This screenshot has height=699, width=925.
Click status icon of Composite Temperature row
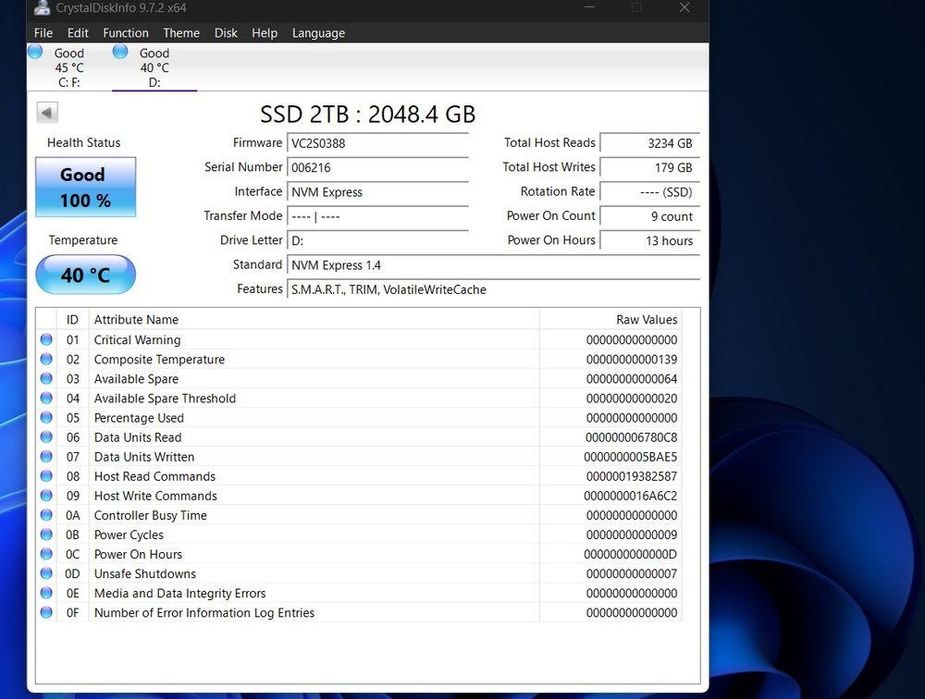(x=46, y=359)
